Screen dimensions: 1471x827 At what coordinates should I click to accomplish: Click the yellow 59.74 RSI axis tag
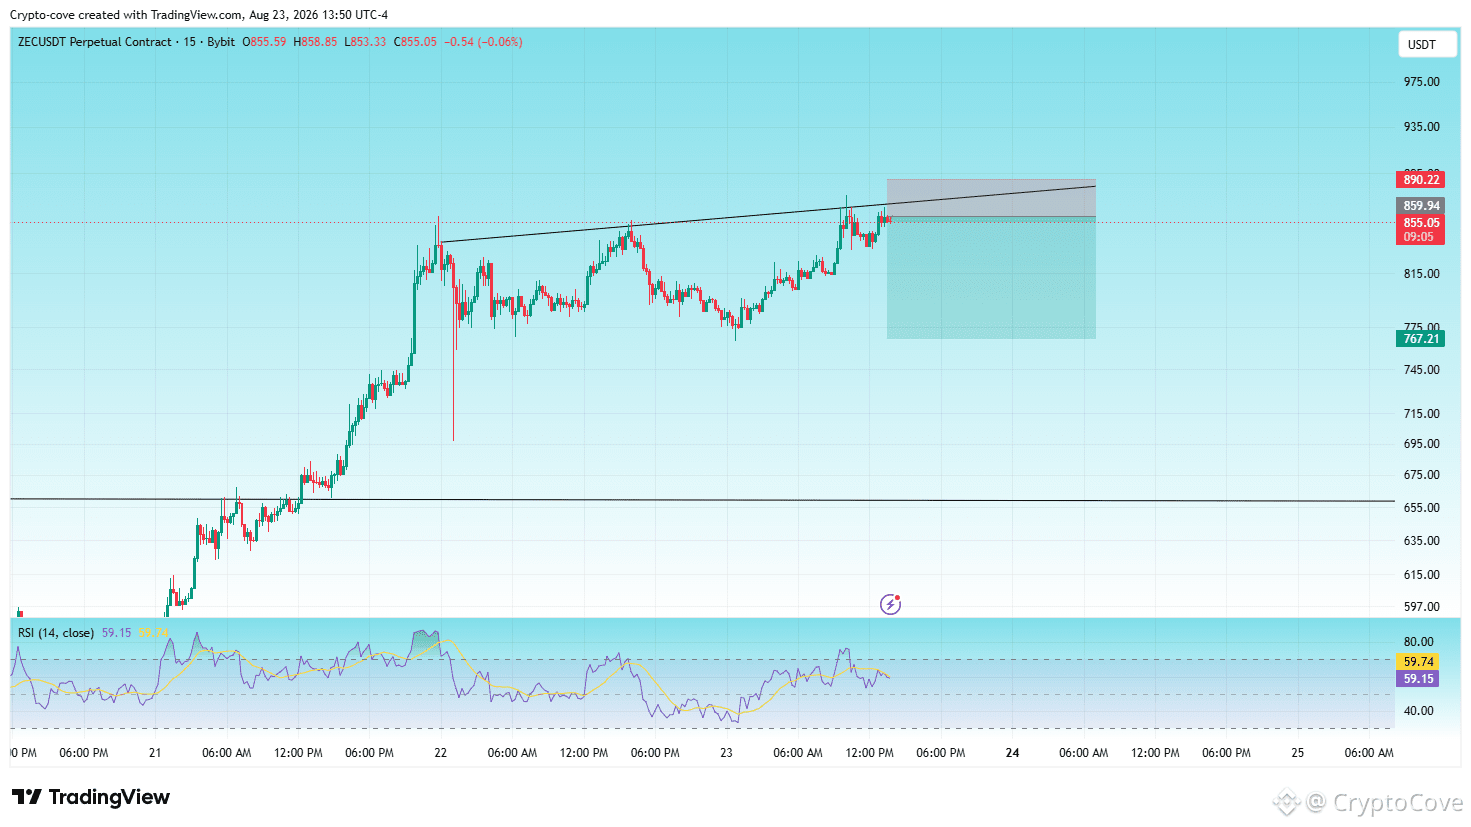click(x=1418, y=662)
